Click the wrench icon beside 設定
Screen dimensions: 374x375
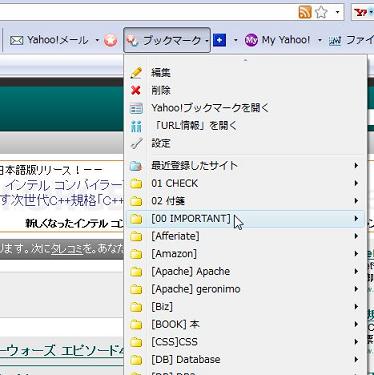(x=136, y=143)
